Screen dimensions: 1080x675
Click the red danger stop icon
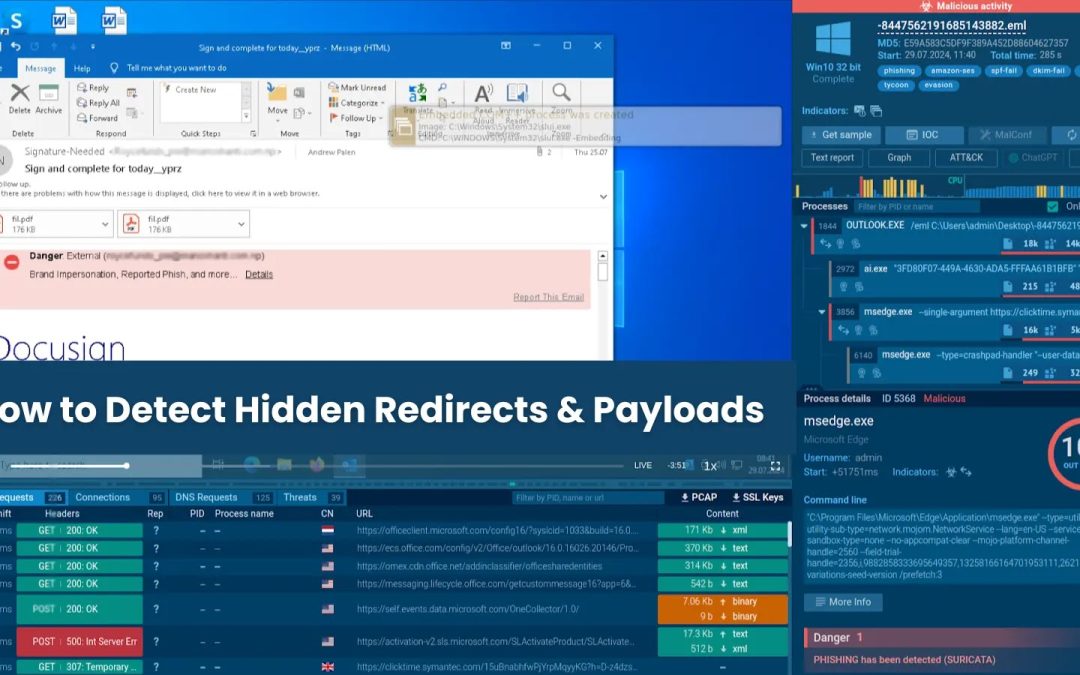12,262
